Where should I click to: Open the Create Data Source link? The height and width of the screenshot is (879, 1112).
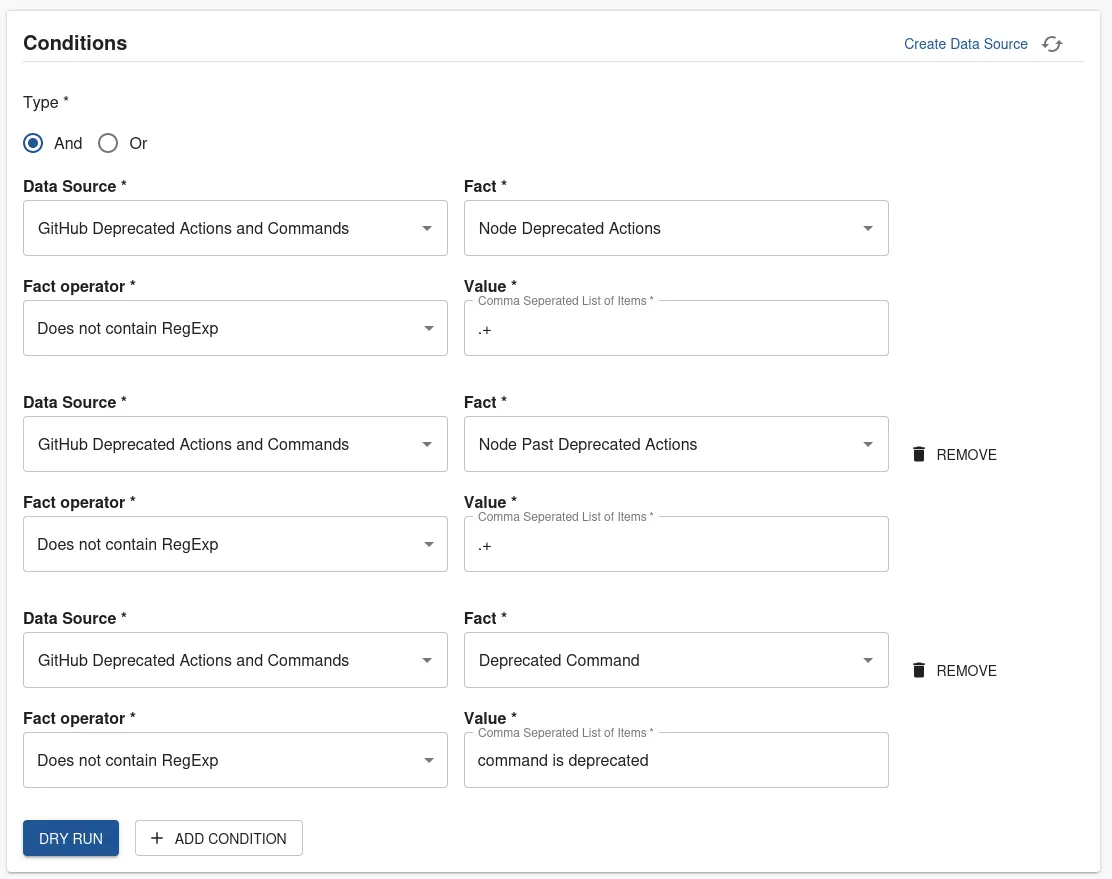point(965,44)
